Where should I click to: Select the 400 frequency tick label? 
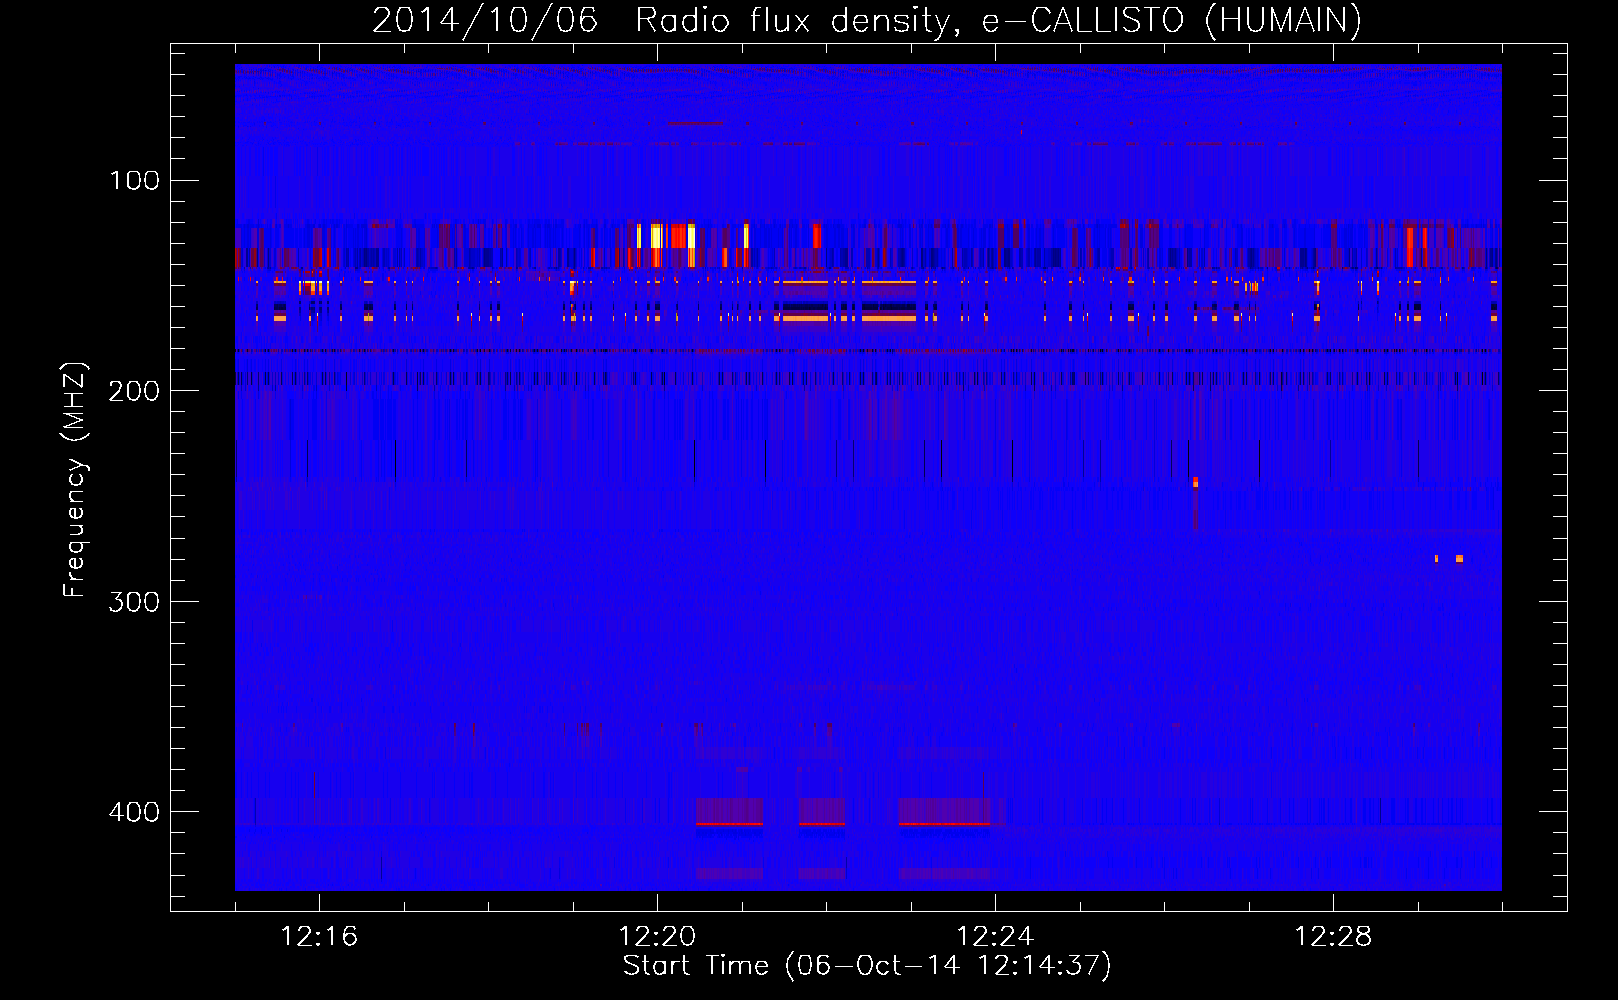(x=134, y=812)
